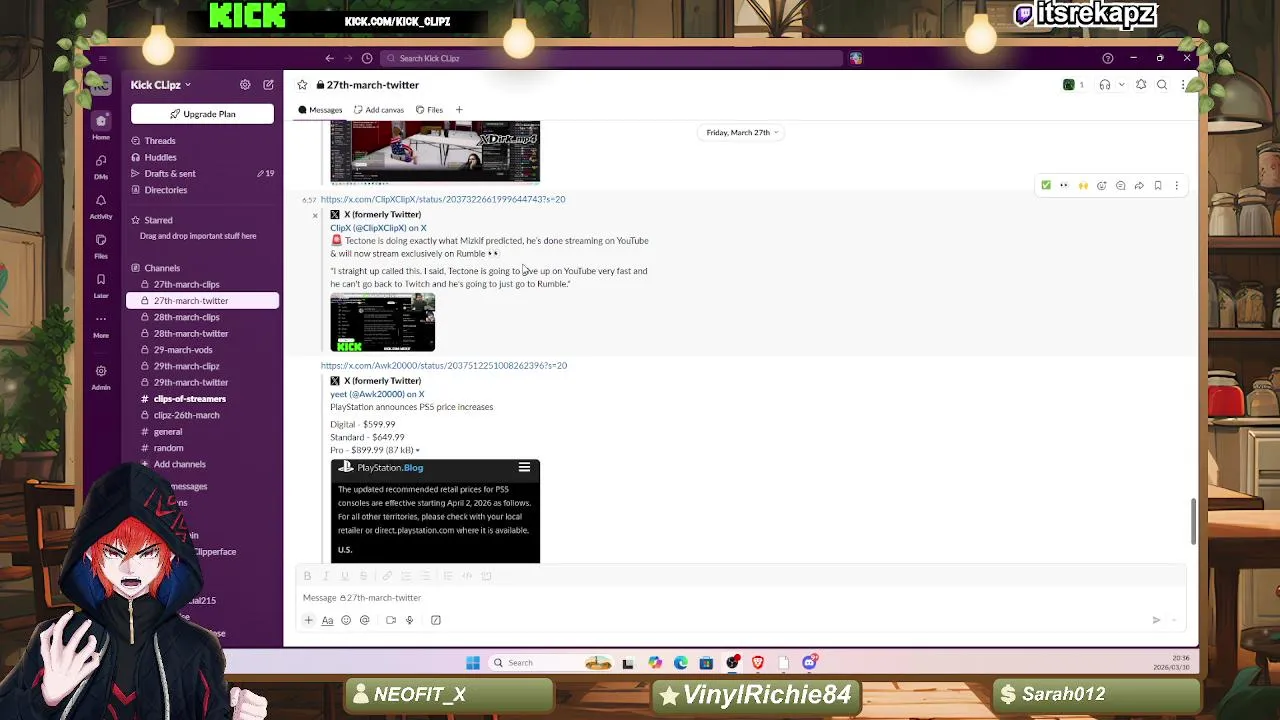The image size is (1280, 720).
Task: Open the ClipXClipX status link
Action: (x=443, y=199)
